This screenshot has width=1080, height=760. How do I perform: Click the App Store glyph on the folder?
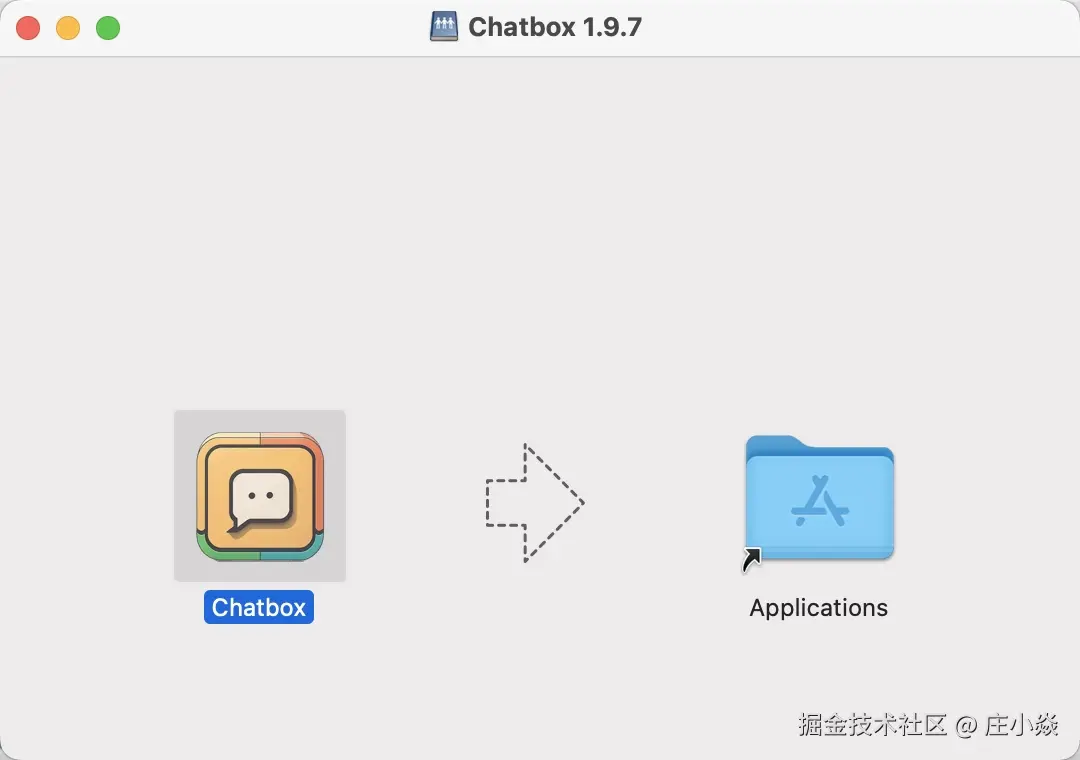[820, 501]
